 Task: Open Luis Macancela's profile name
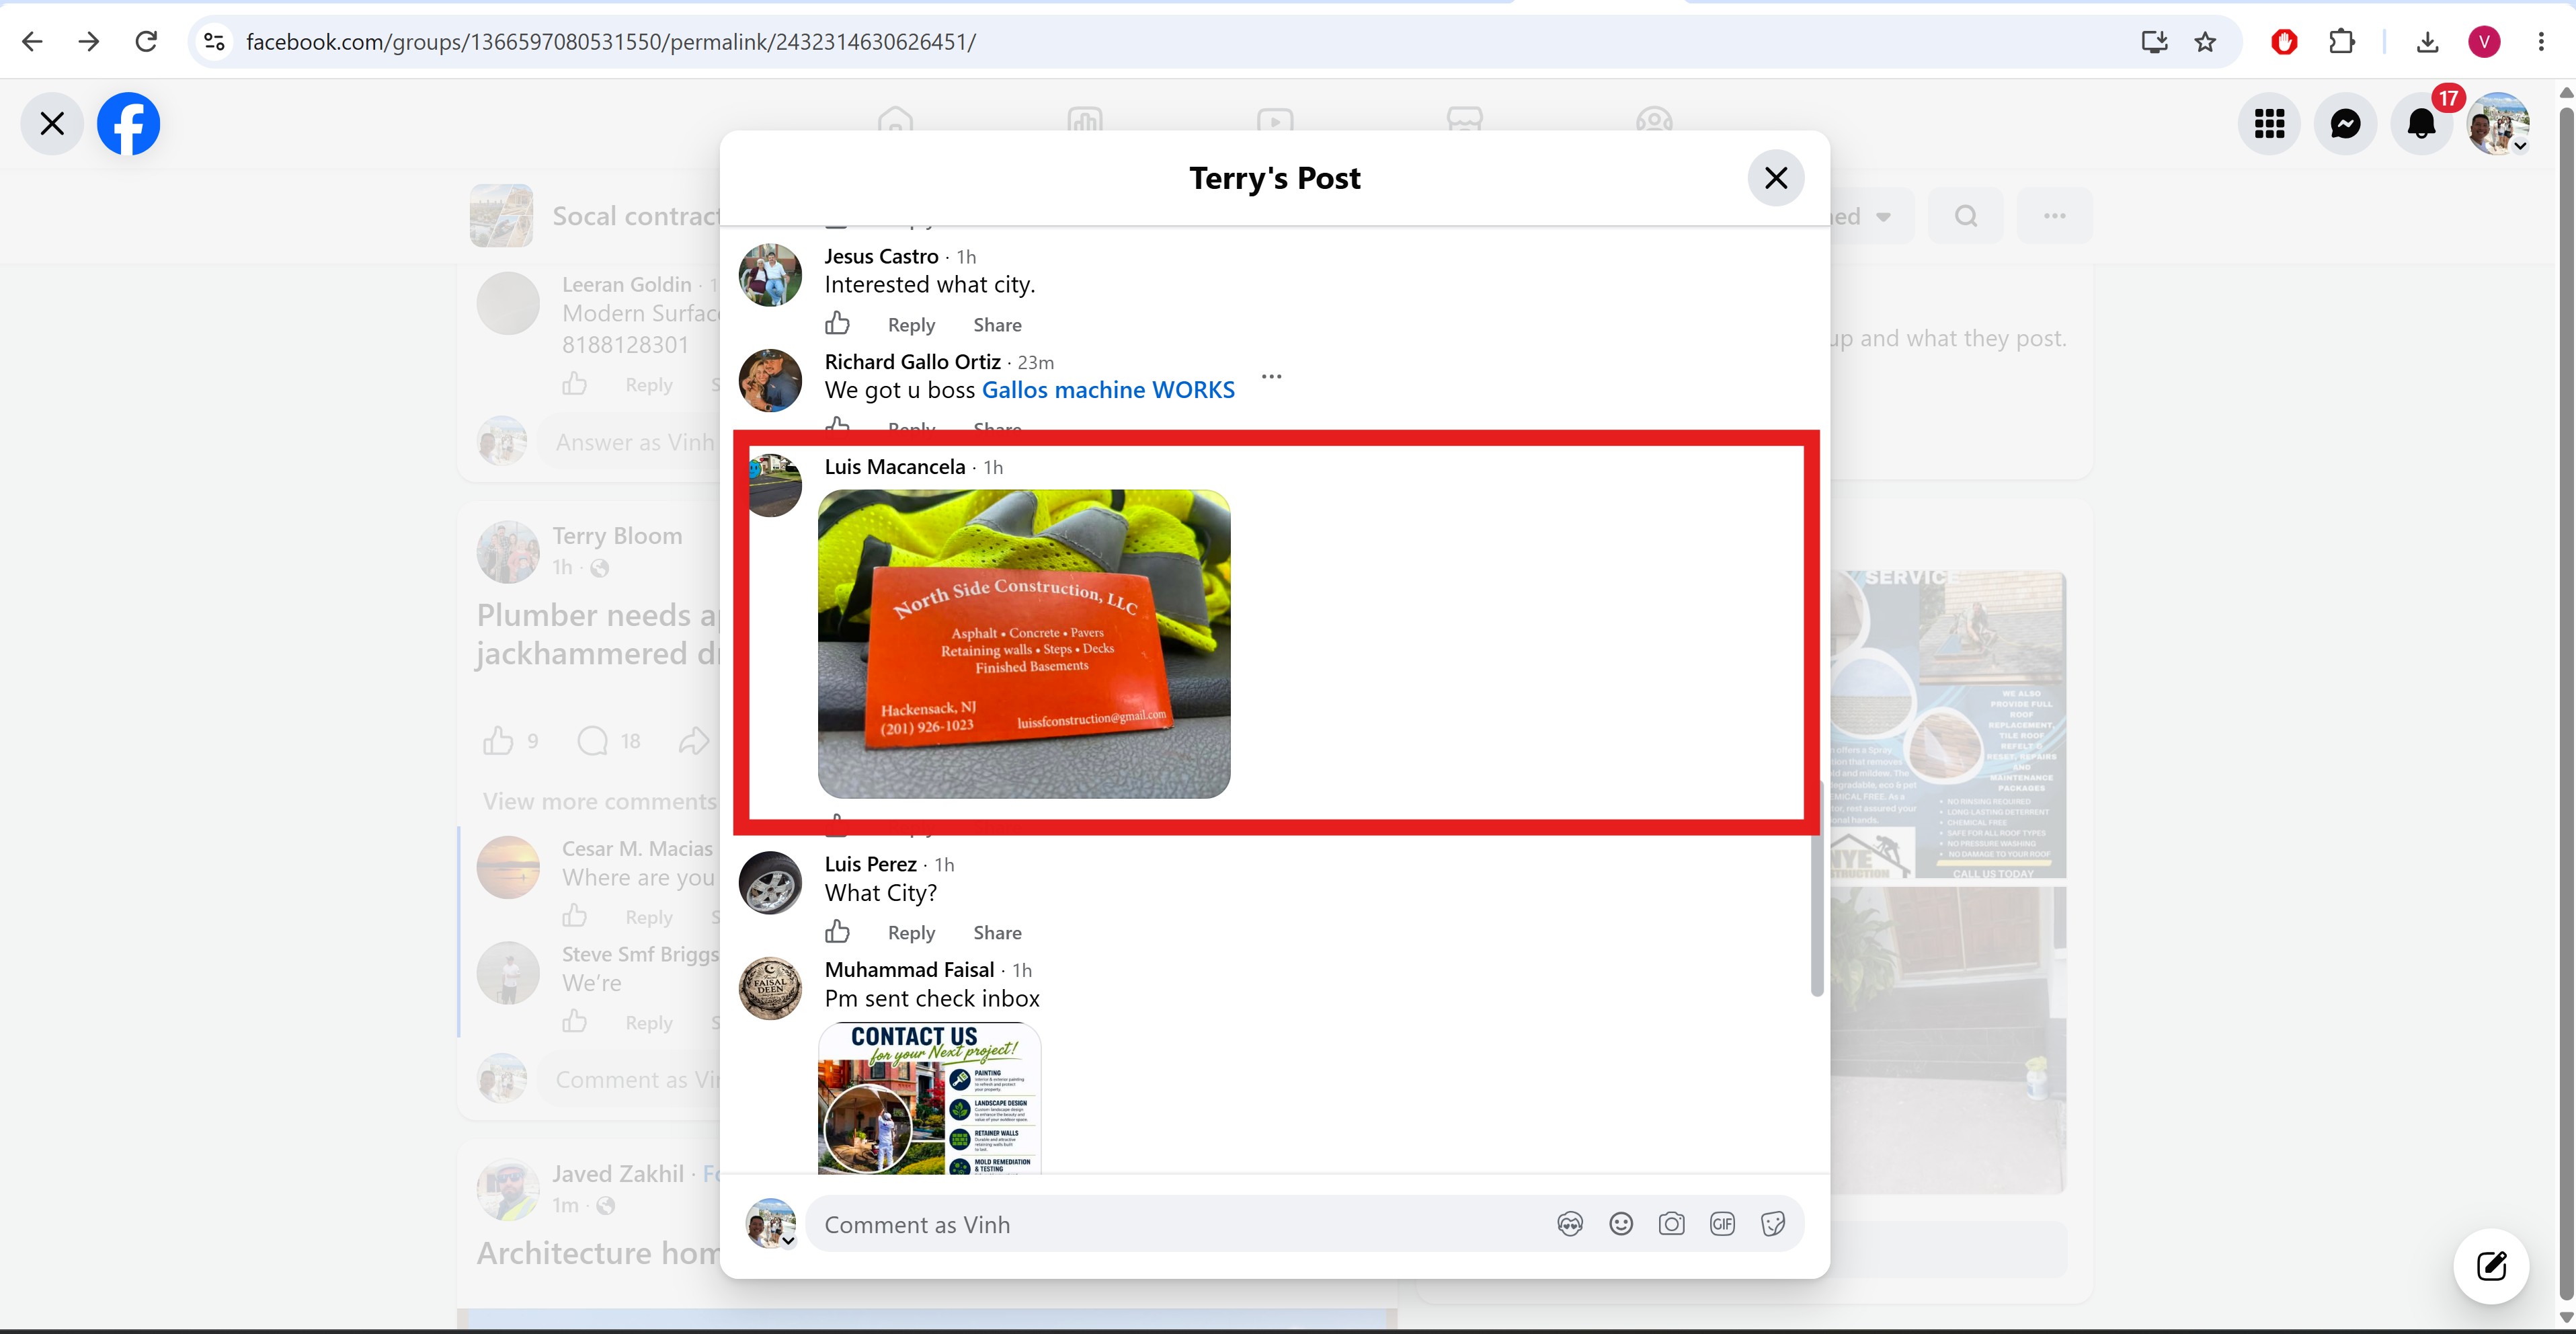pos(894,466)
